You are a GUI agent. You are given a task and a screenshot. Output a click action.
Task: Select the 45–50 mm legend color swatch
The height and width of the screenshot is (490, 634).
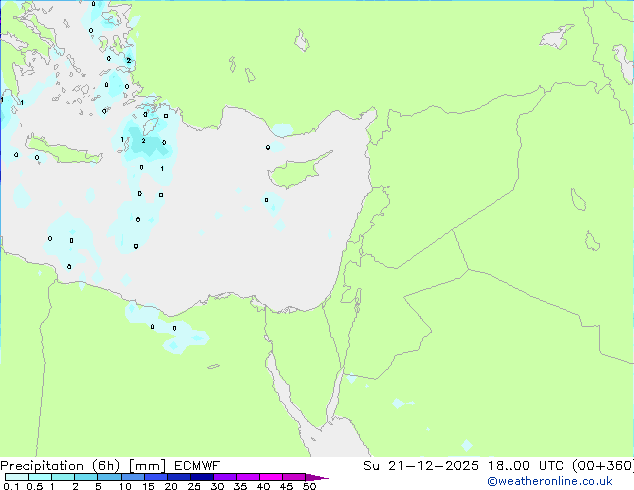(294, 477)
